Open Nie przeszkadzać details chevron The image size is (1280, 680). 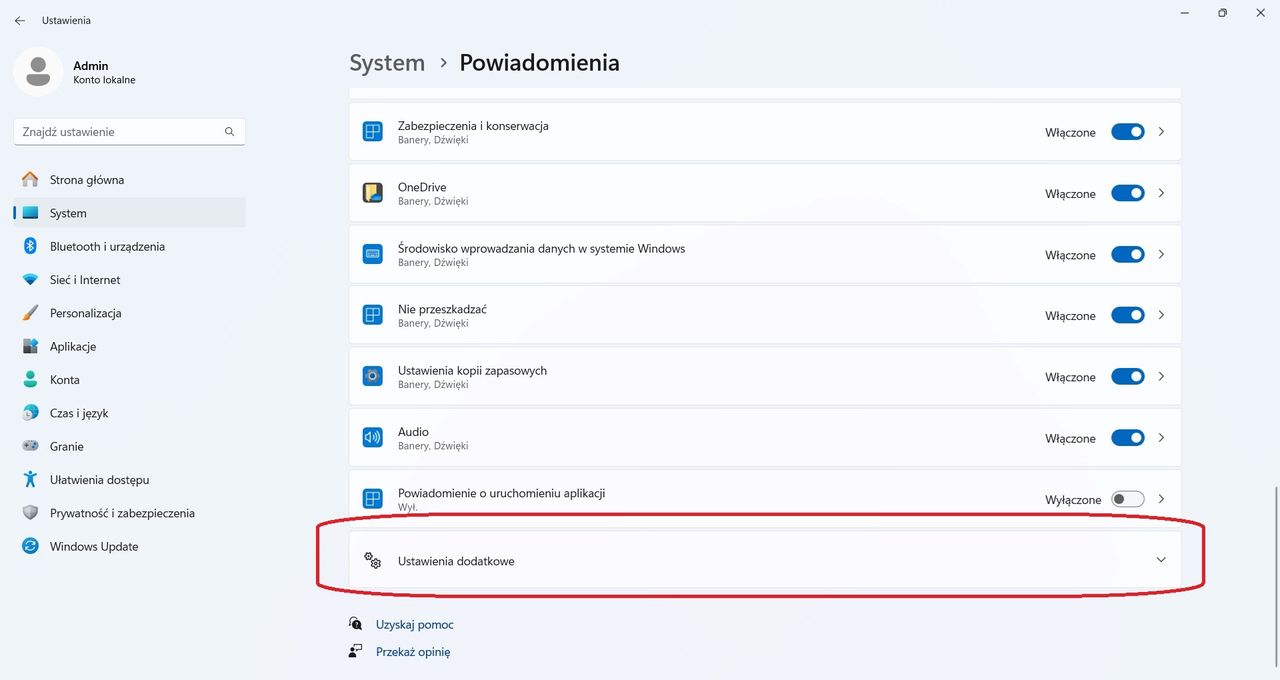1161,316
